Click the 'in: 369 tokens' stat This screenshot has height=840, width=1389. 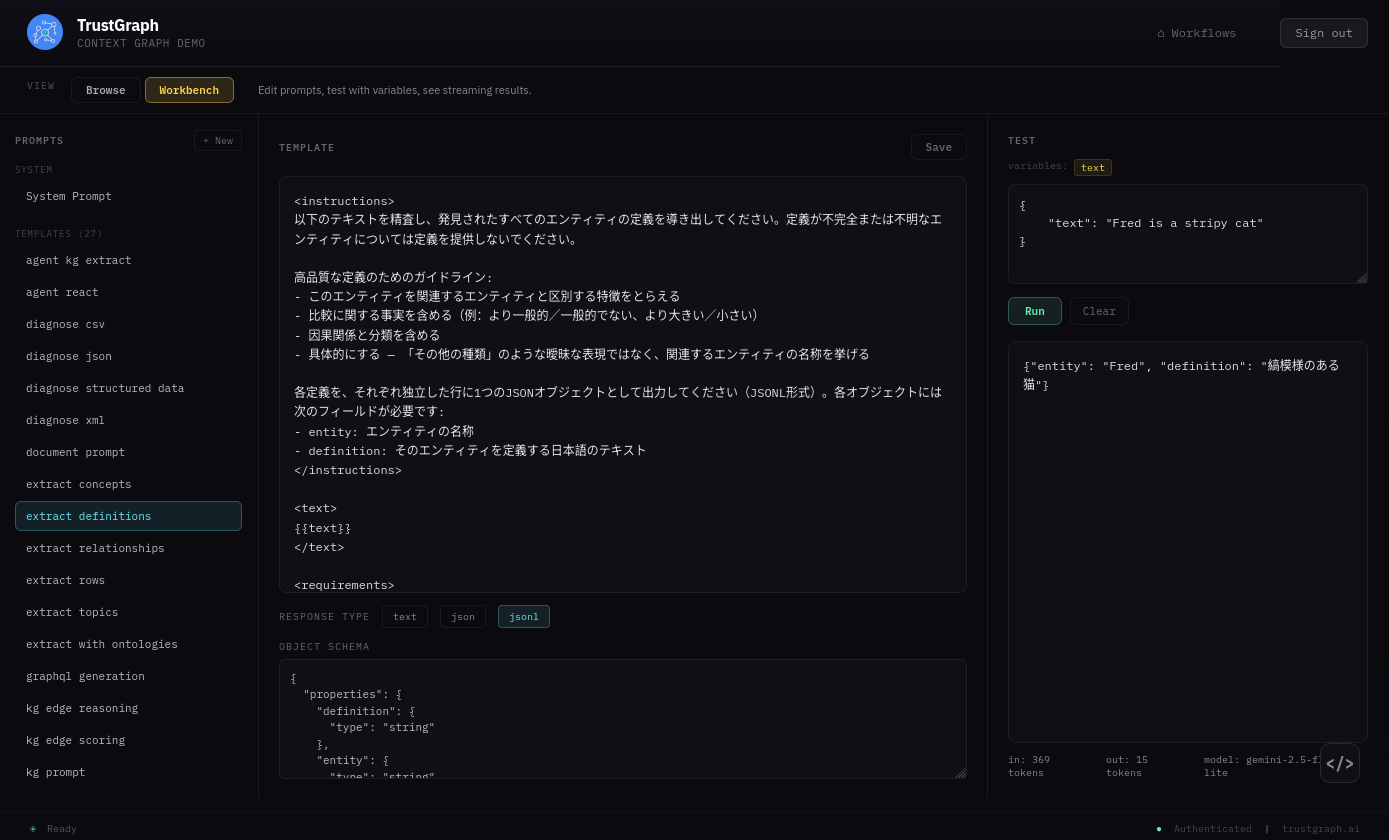click(1029, 766)
